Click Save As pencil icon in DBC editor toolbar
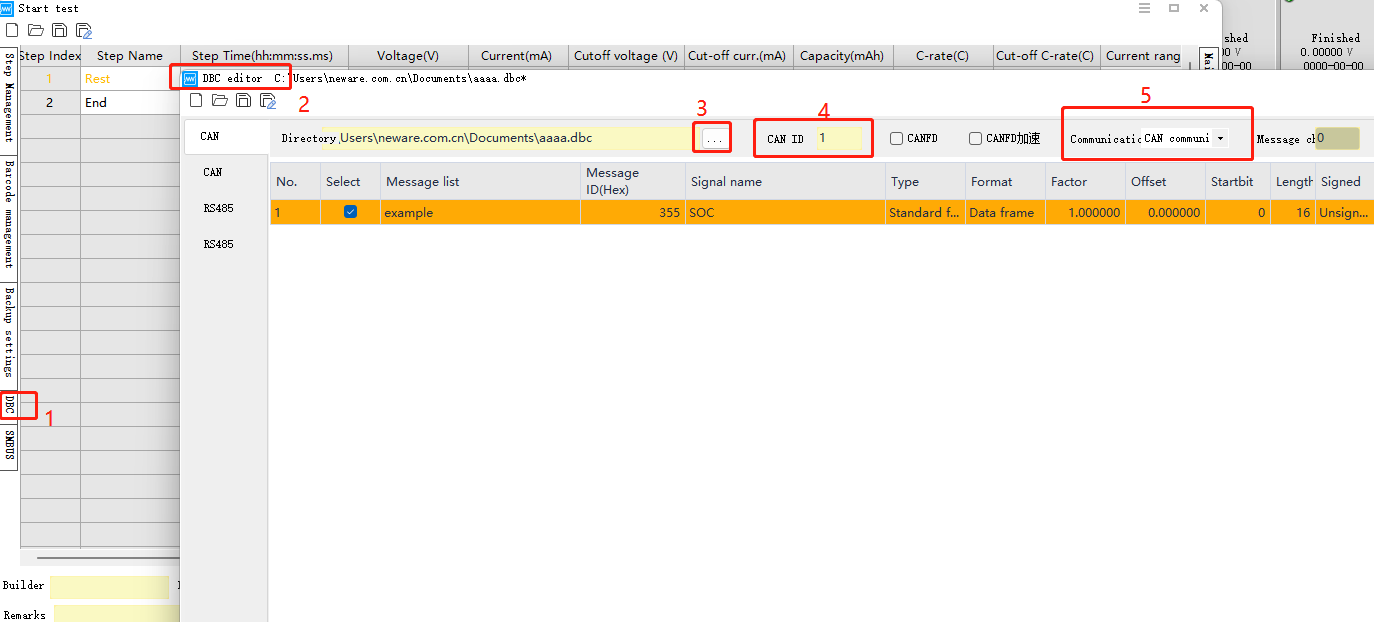 tap(268, 101)
